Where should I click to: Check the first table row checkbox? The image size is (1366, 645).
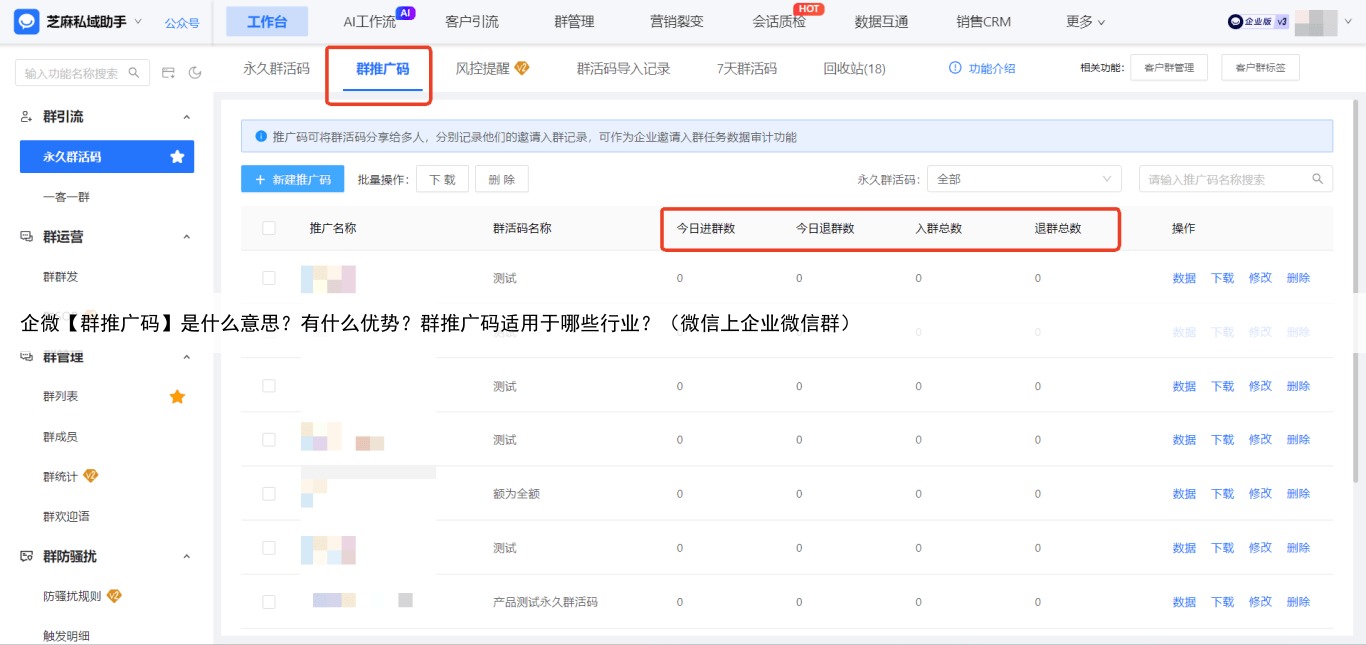tap(269, 278)
